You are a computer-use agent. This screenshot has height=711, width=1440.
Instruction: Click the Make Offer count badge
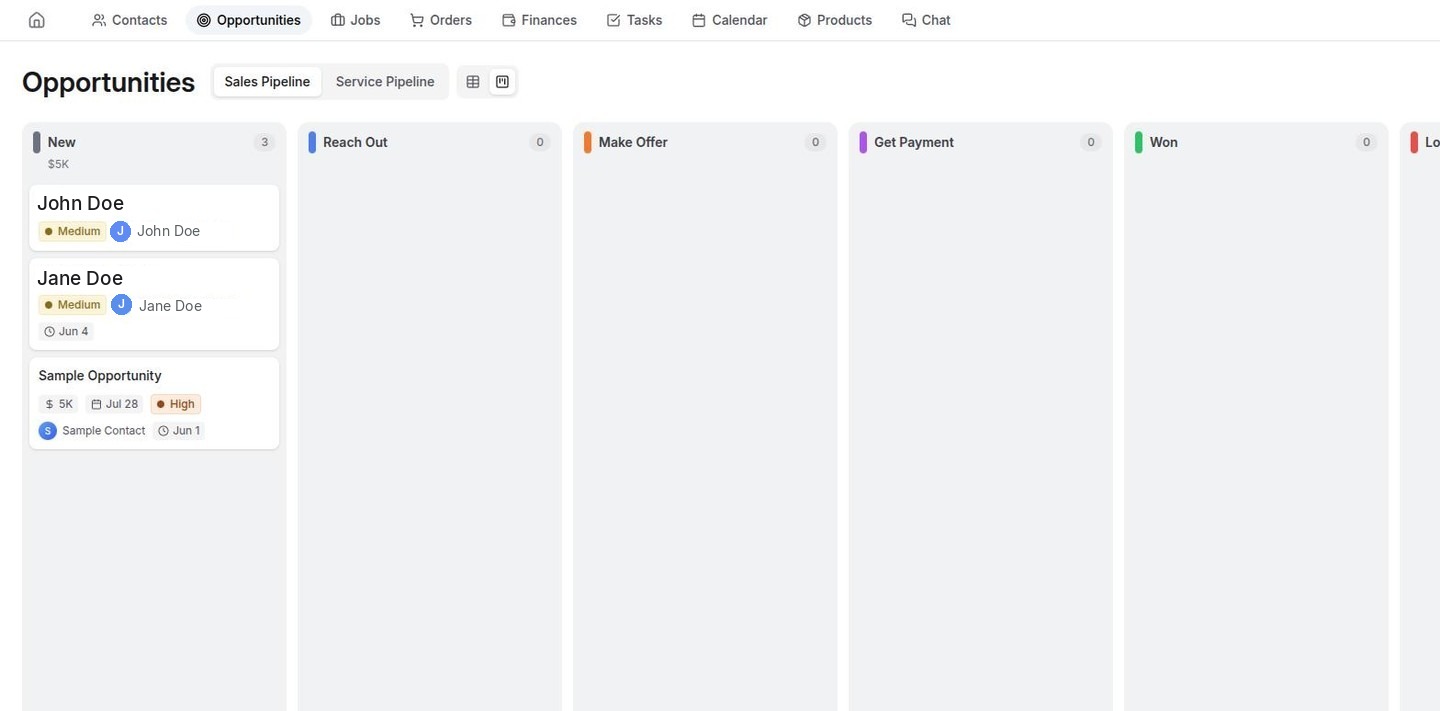click(815, 142)
